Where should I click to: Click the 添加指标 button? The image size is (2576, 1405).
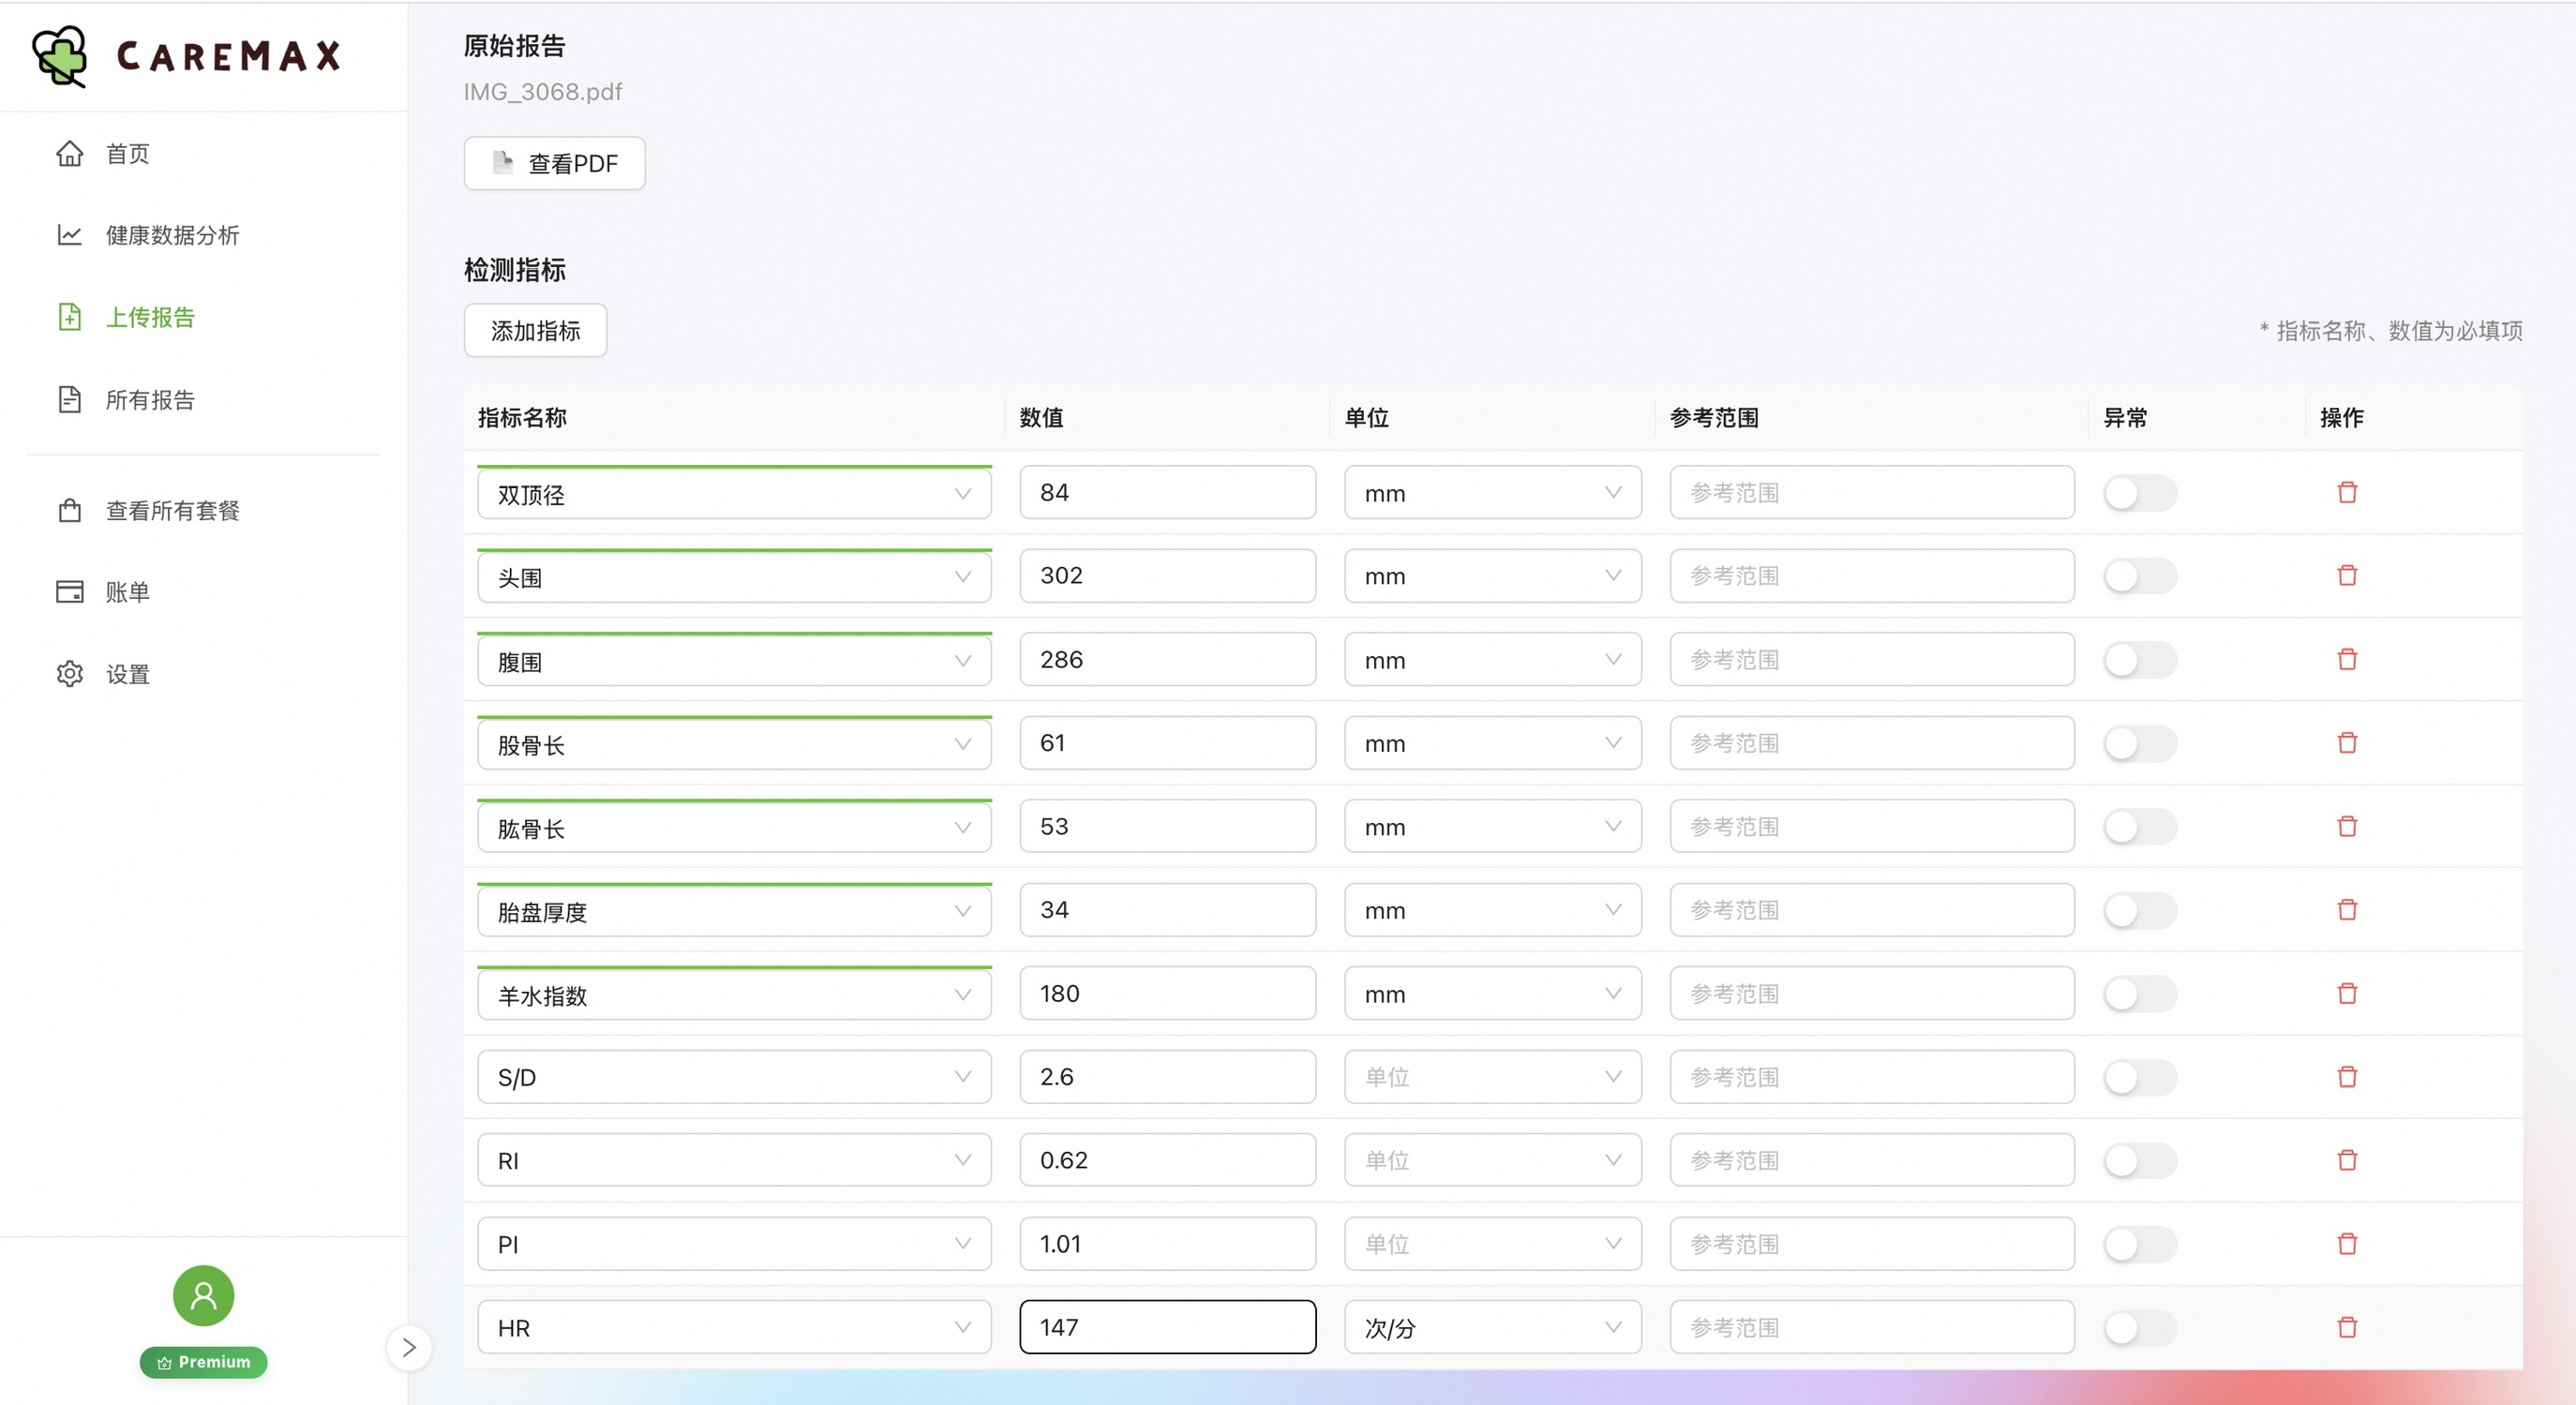[535, 330]
